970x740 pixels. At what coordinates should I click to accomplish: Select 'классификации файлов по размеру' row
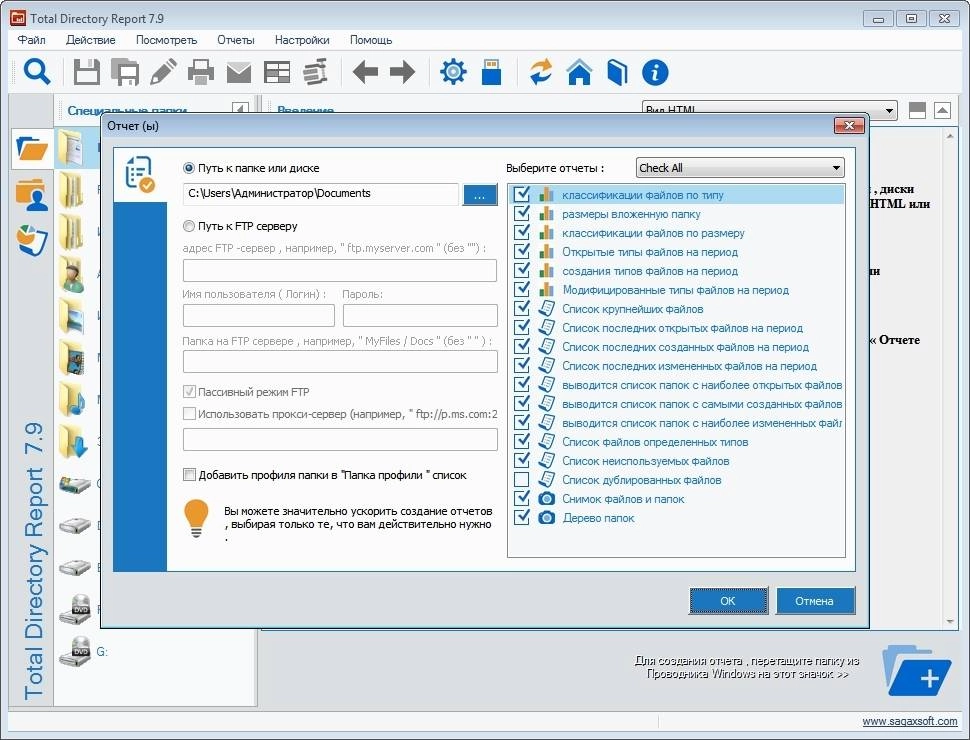677,233
